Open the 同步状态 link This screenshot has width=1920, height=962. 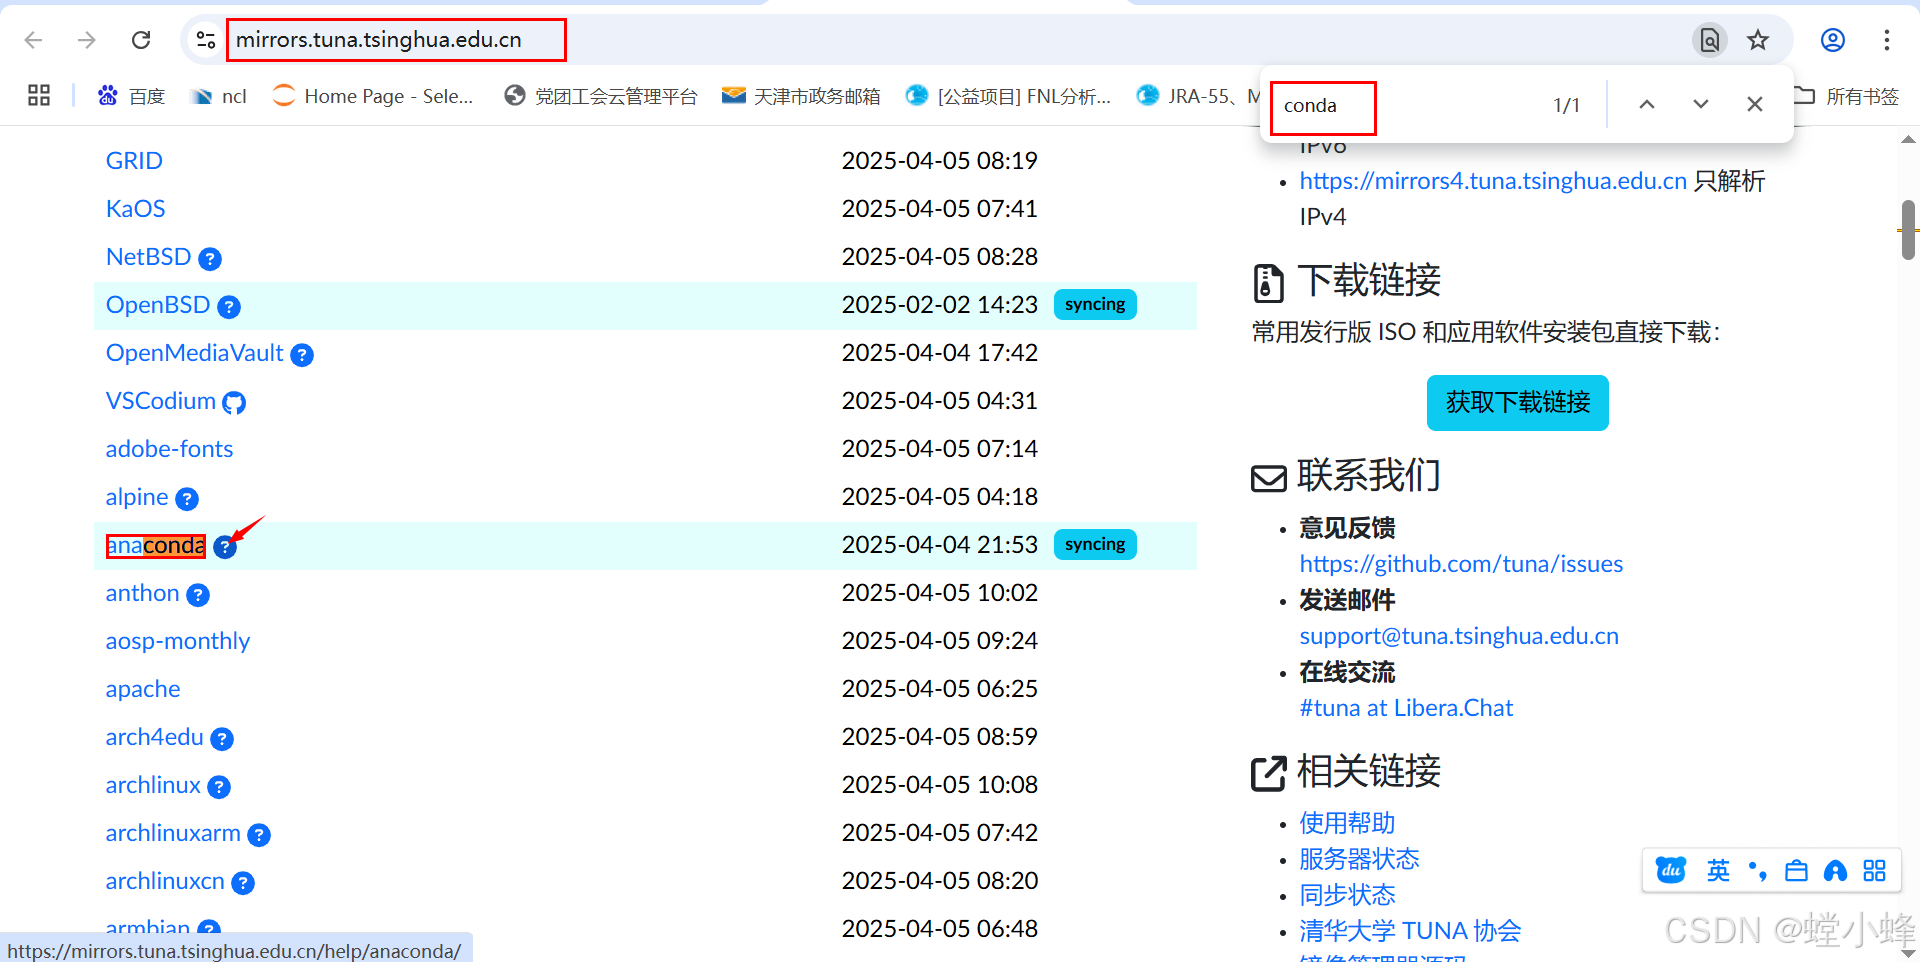pyautogui.click(x=1347, y=895)
